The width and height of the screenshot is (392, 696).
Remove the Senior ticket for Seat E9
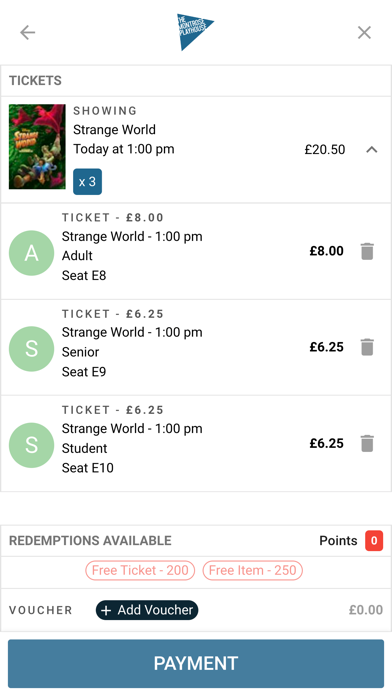pos(367,347)
